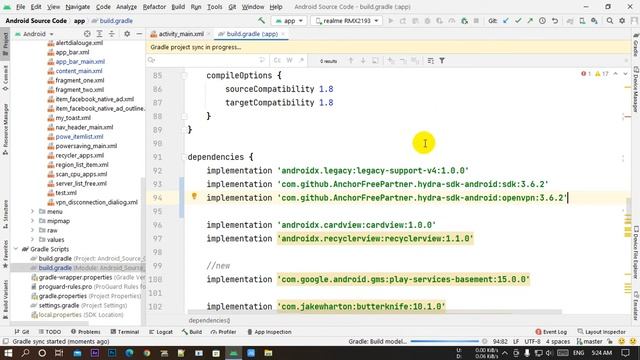Open the Logcat tool window button

click(x=161, y=332)
